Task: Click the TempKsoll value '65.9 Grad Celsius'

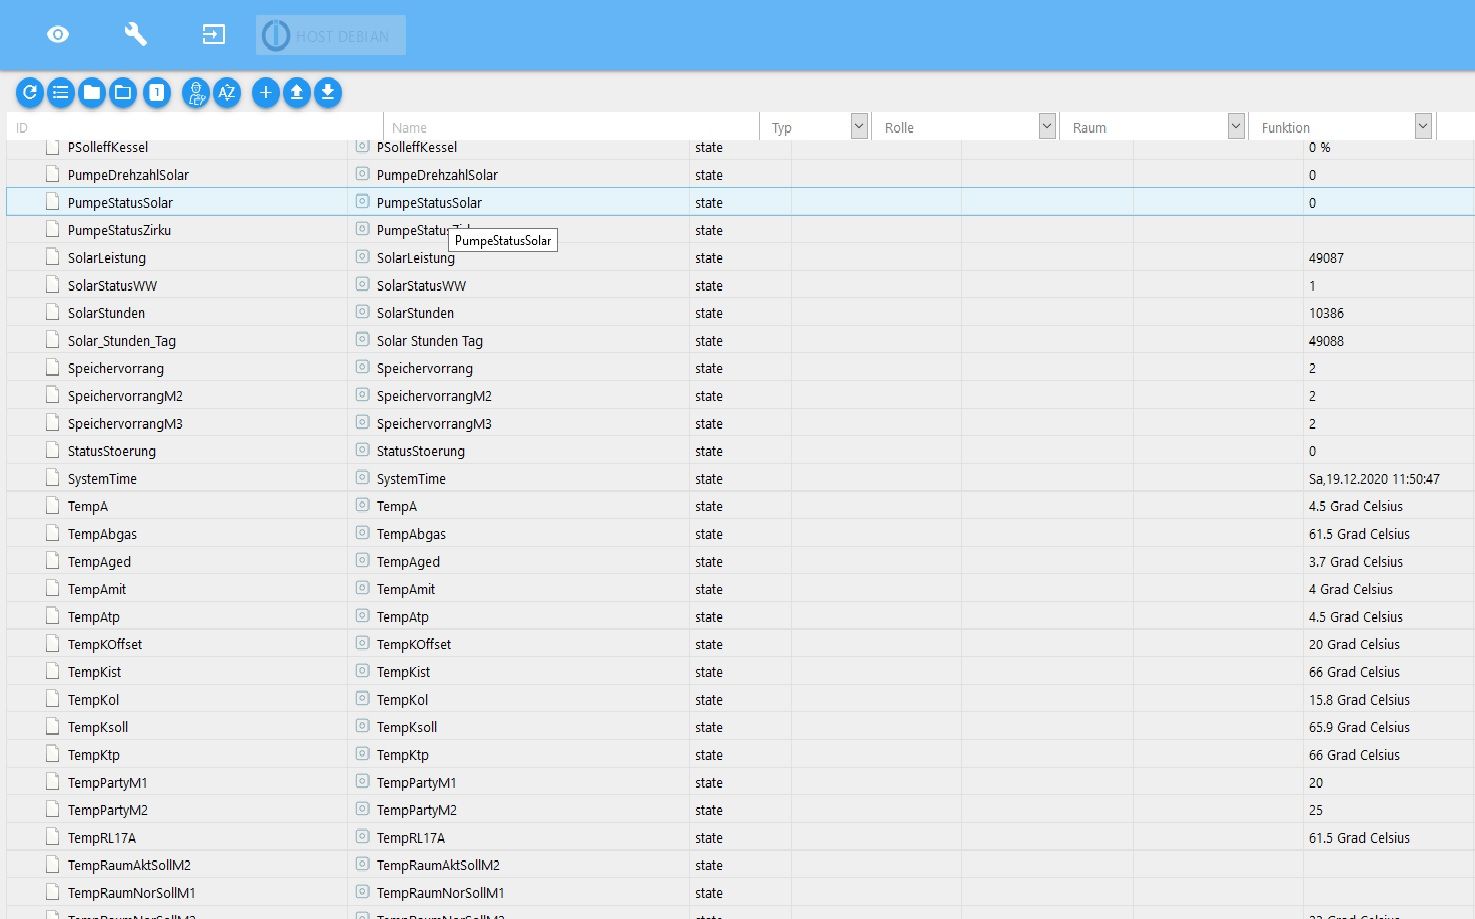Action: click(1359, 727)
